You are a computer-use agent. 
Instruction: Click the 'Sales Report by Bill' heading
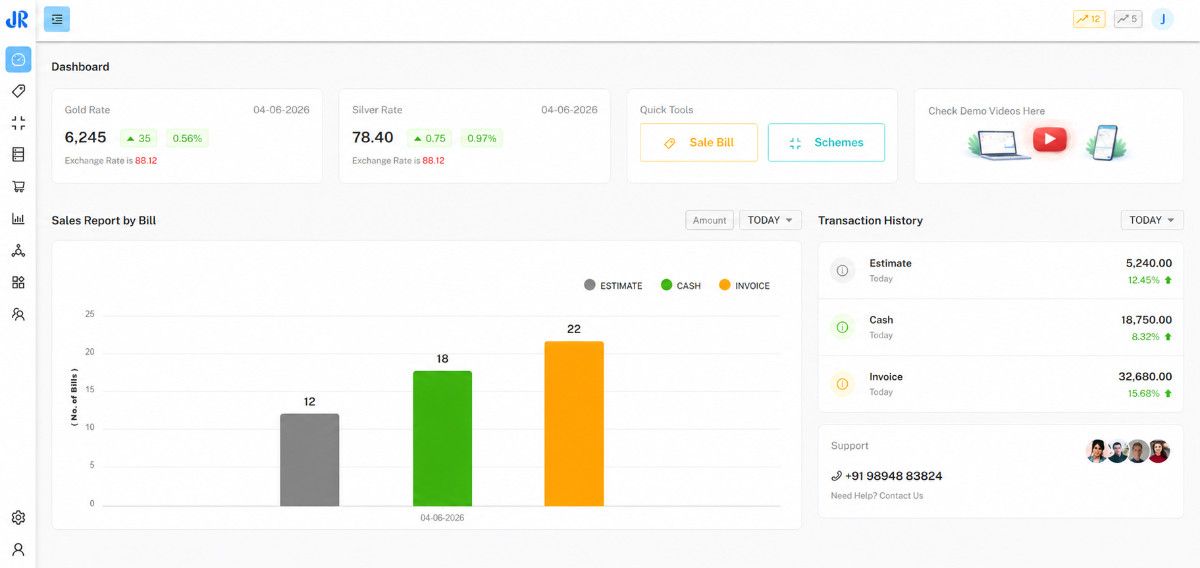click(104, 220)
